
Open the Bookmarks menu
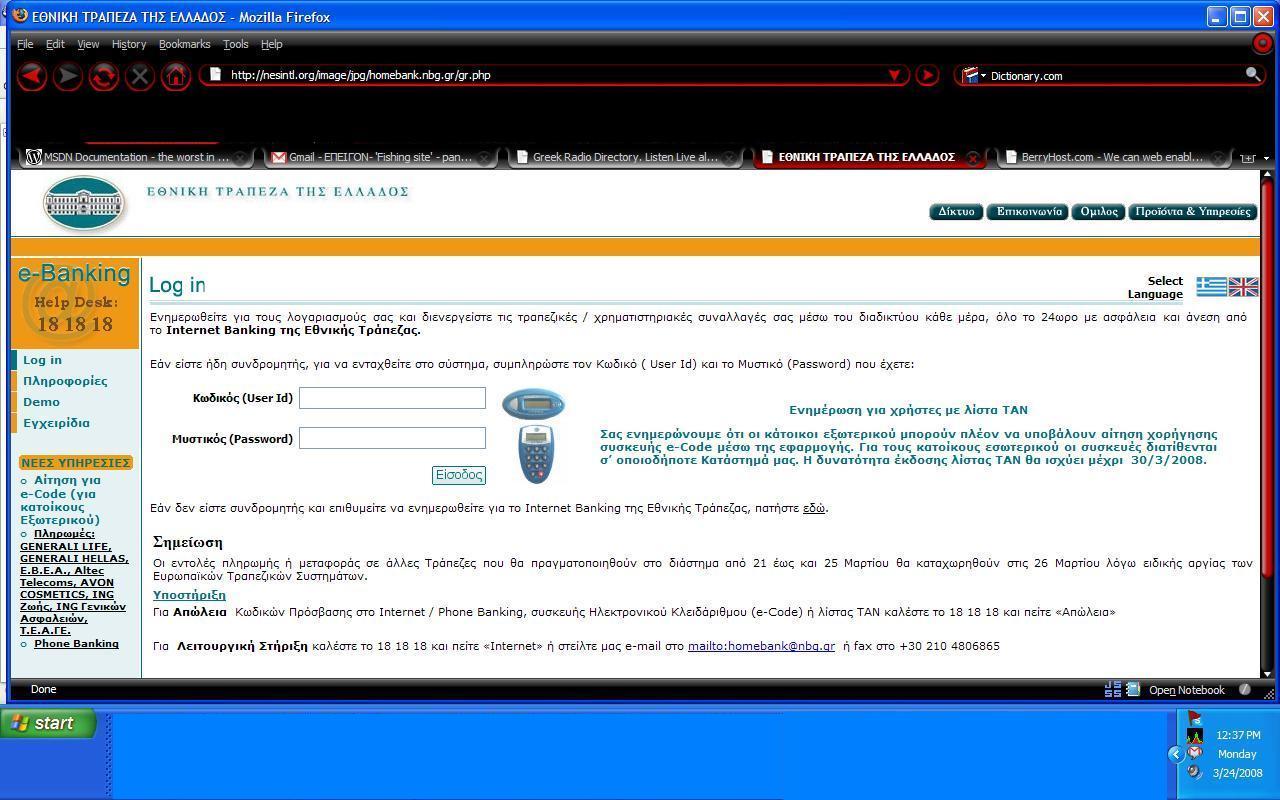(185, 44)
